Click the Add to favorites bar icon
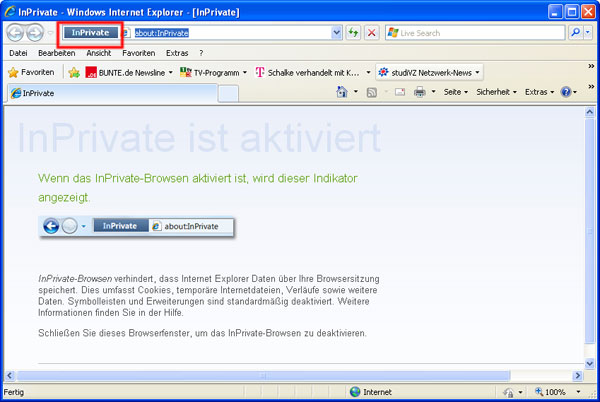Viewport: 600px width, 402px height. point(74,72)
